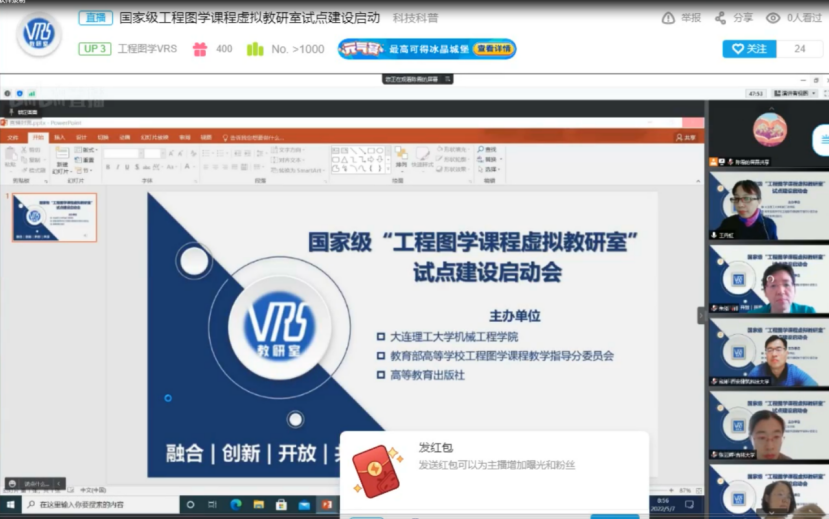Click the circular participant avatar in meeting

click(770, 129)
